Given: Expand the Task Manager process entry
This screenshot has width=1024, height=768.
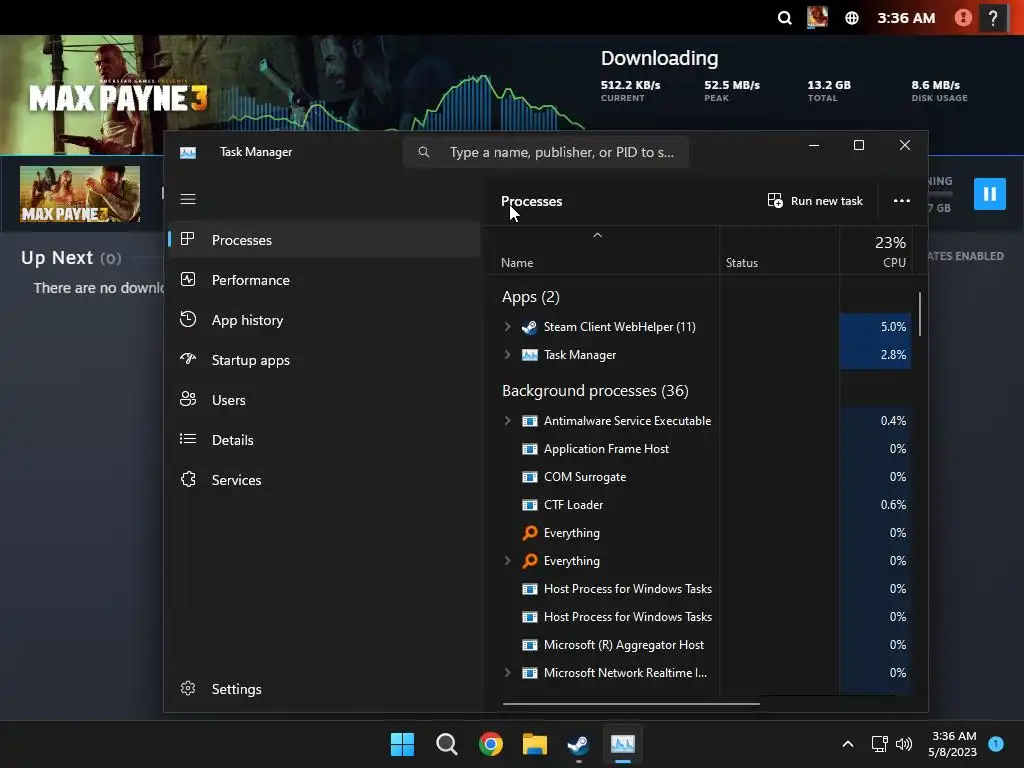Looking at the screenshot, I should pyautogui.click(x=507, y=355).
